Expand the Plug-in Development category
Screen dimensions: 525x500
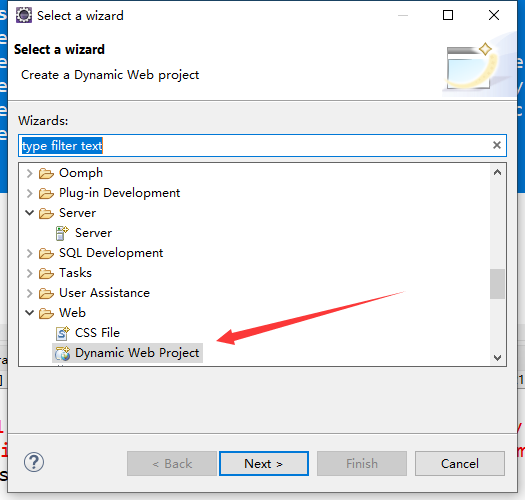pyautogui.click(x=30, y=193)
